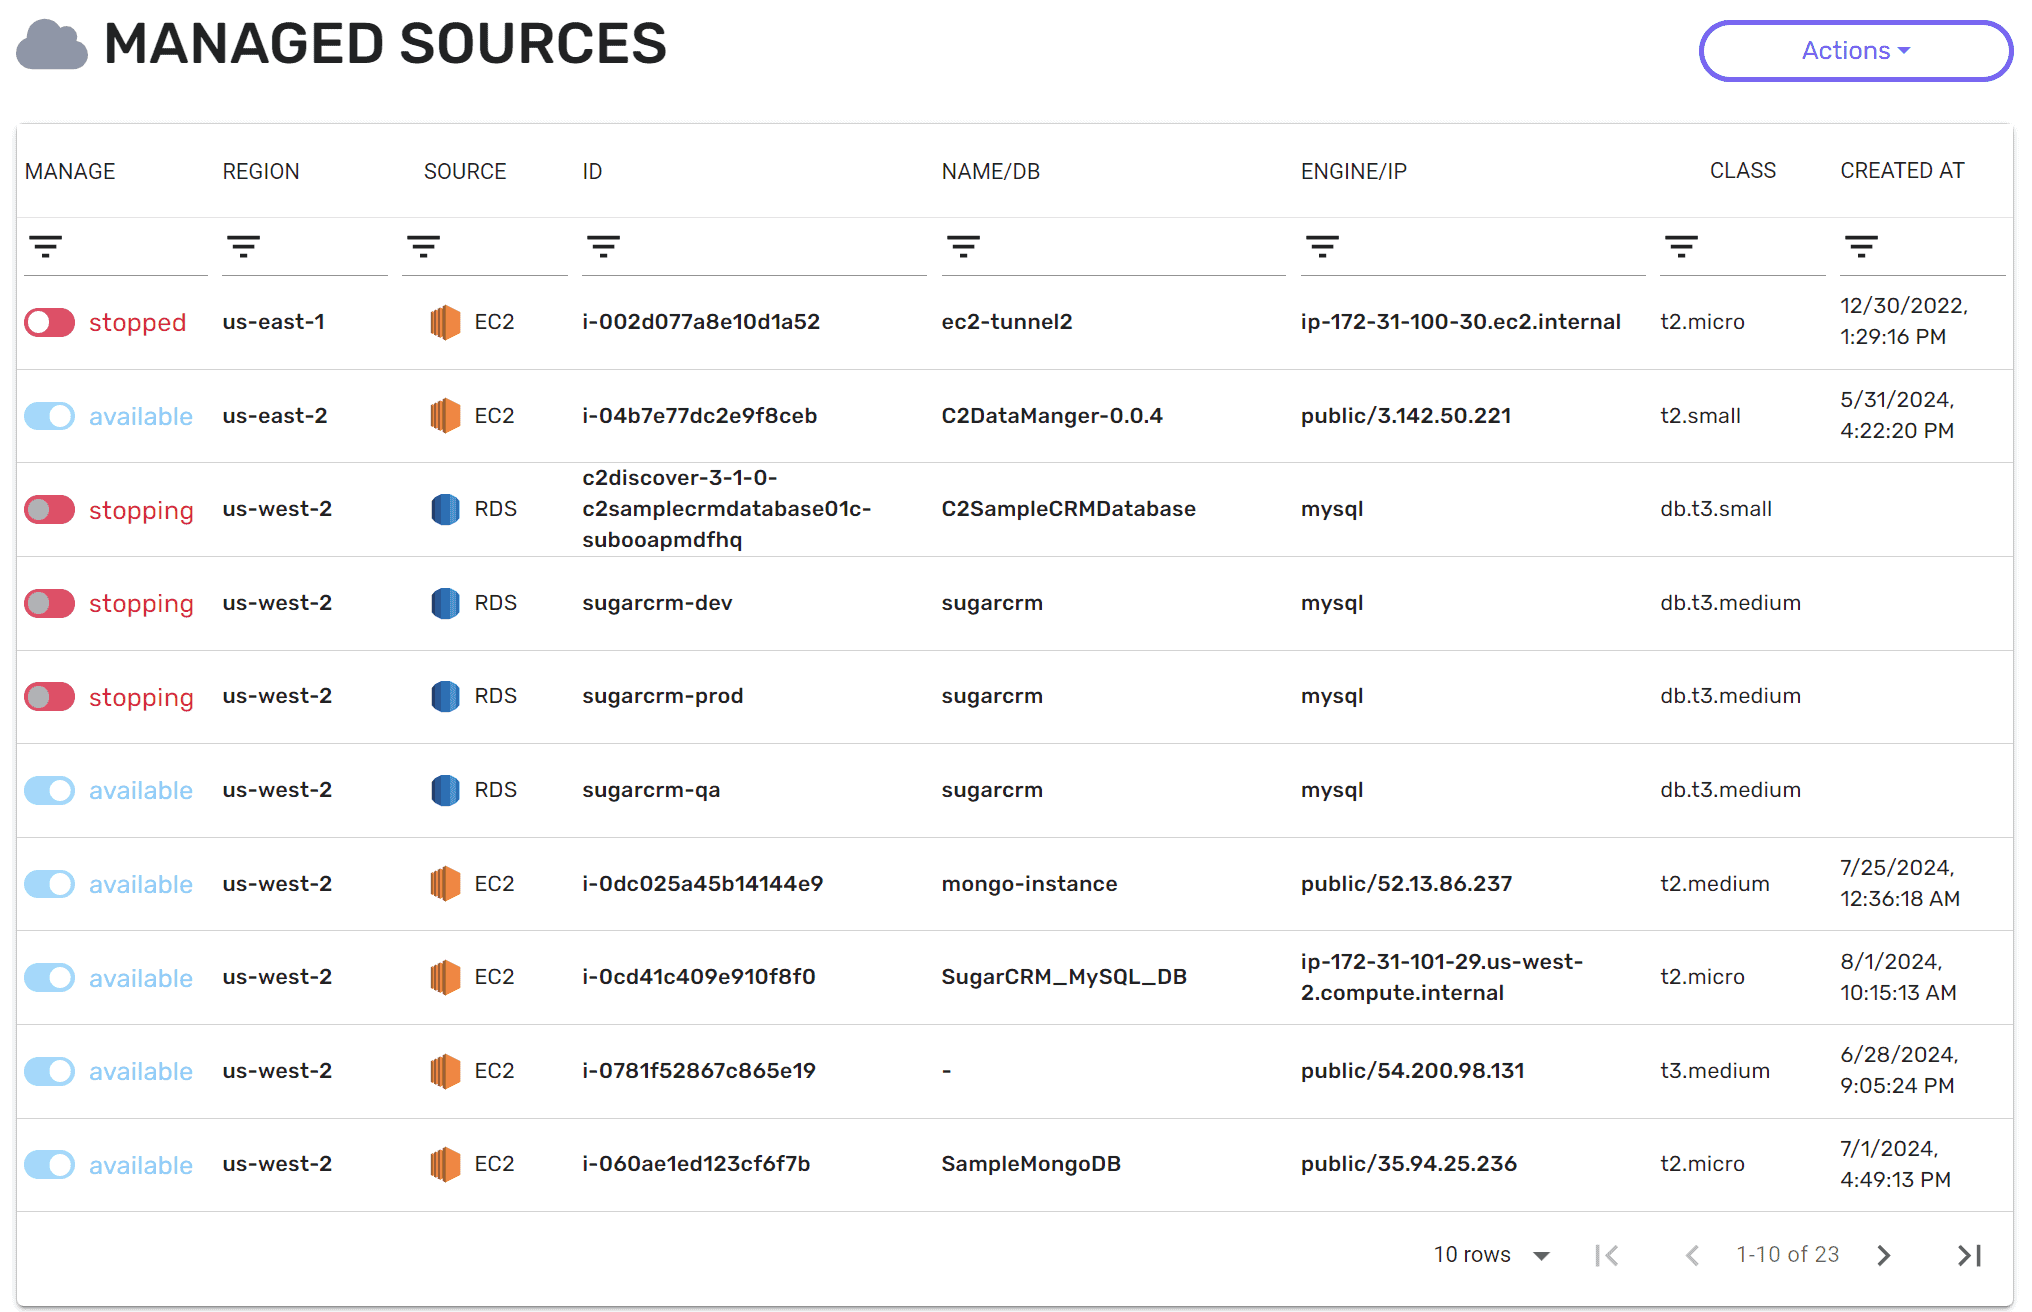Sort by the CLASS column header
The height and width of the screenshot is (1312, 2032).
point(1742,171)
